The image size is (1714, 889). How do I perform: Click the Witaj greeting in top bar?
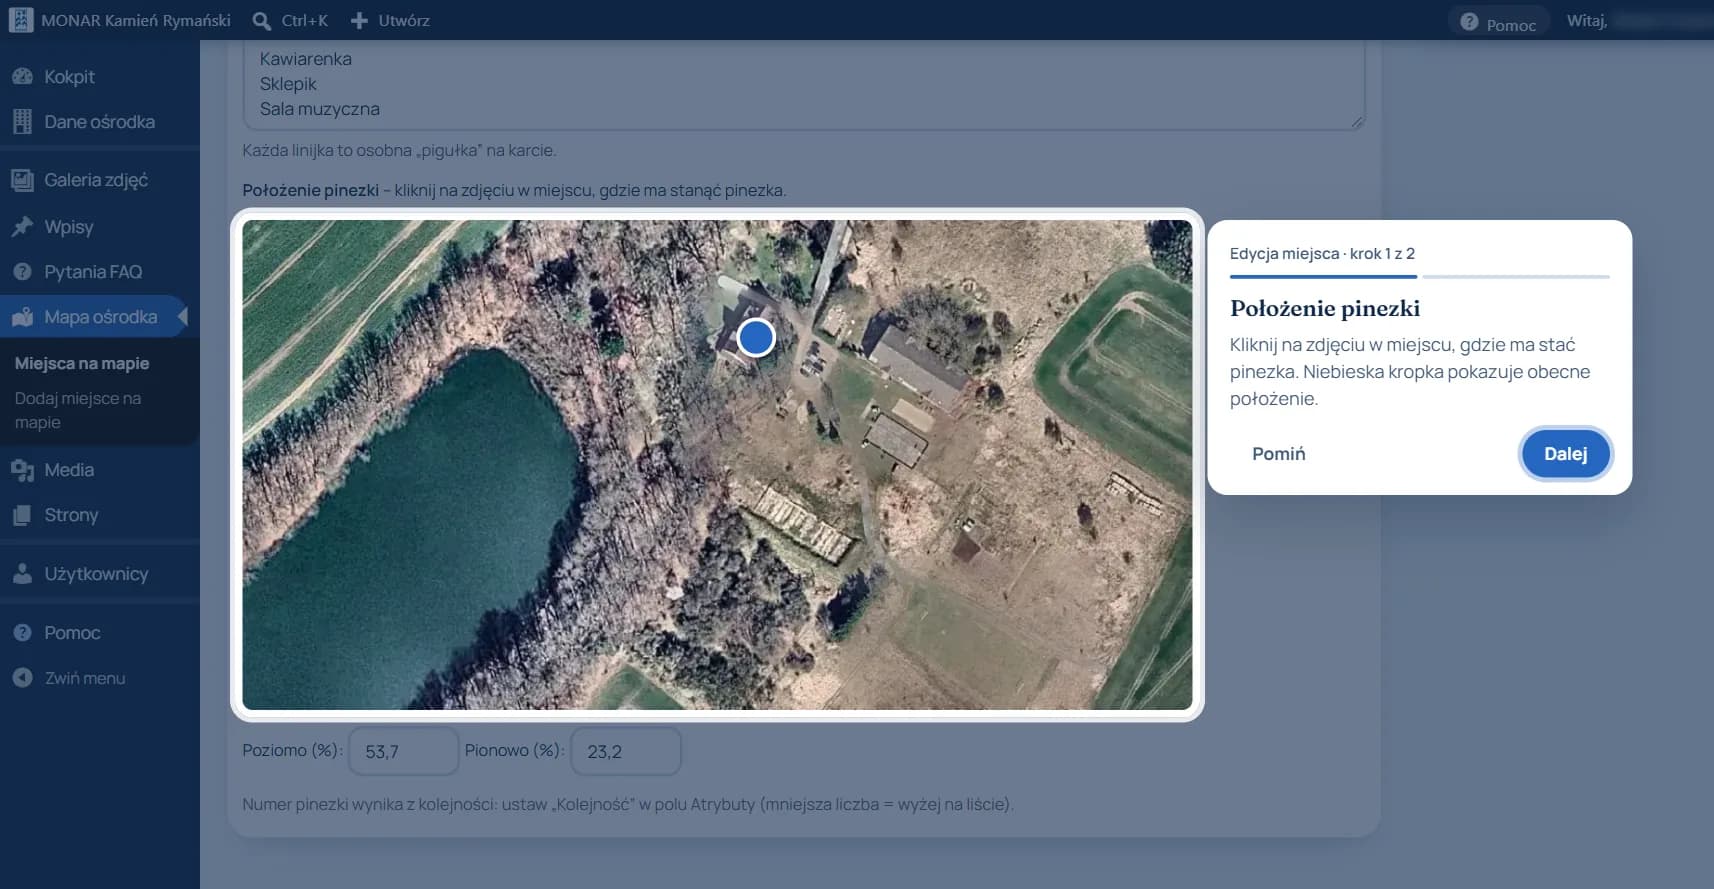1587,20
